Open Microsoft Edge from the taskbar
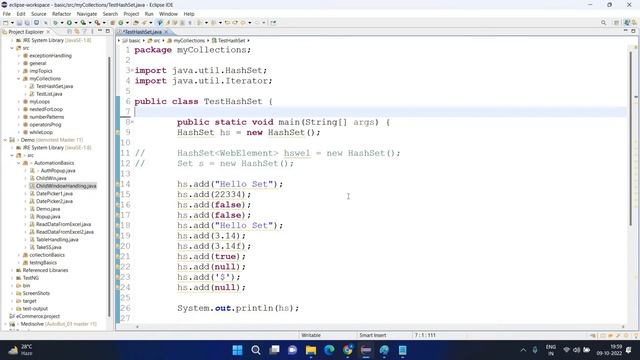The image size is (640, 360). (x=329, y=350)
